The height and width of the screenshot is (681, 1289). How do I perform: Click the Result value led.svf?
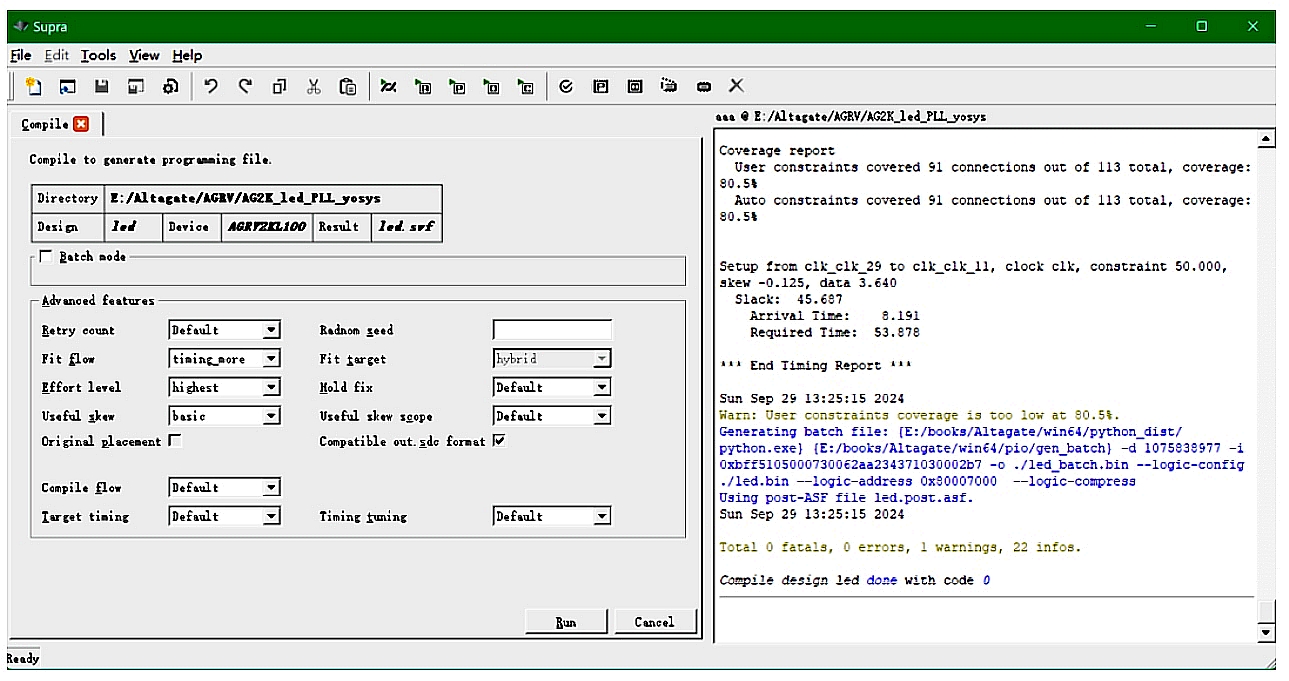(x=406, y=226)
